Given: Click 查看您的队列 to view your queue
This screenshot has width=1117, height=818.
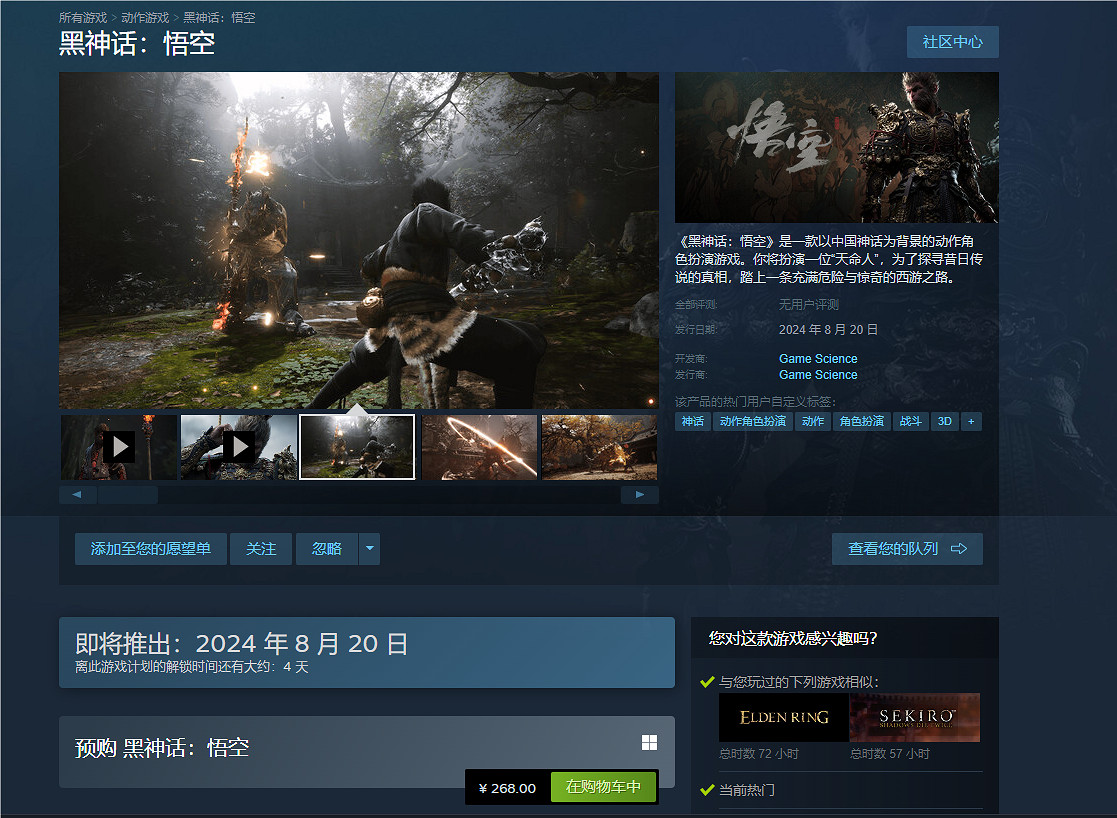Looking at the screenshot, I should (906, 548).
